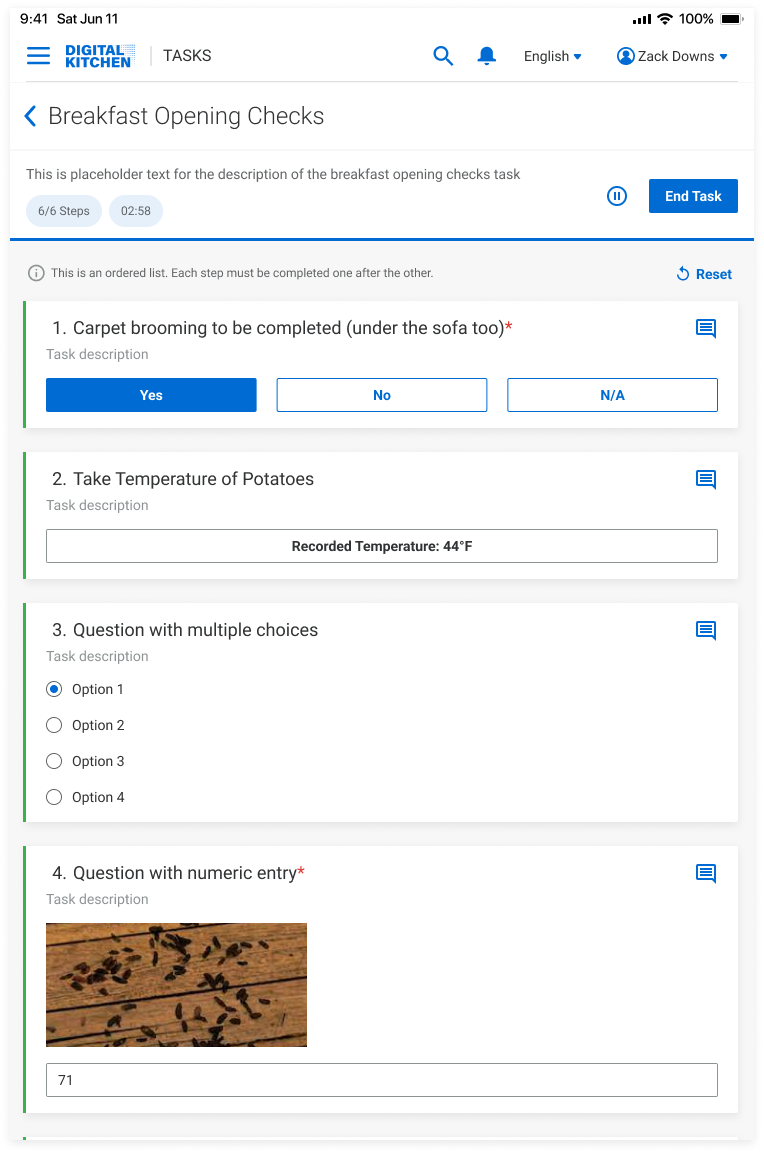764x1153 pixels.
Task: Open comment icon for carpet brooming step
Action: coord(706,328)
